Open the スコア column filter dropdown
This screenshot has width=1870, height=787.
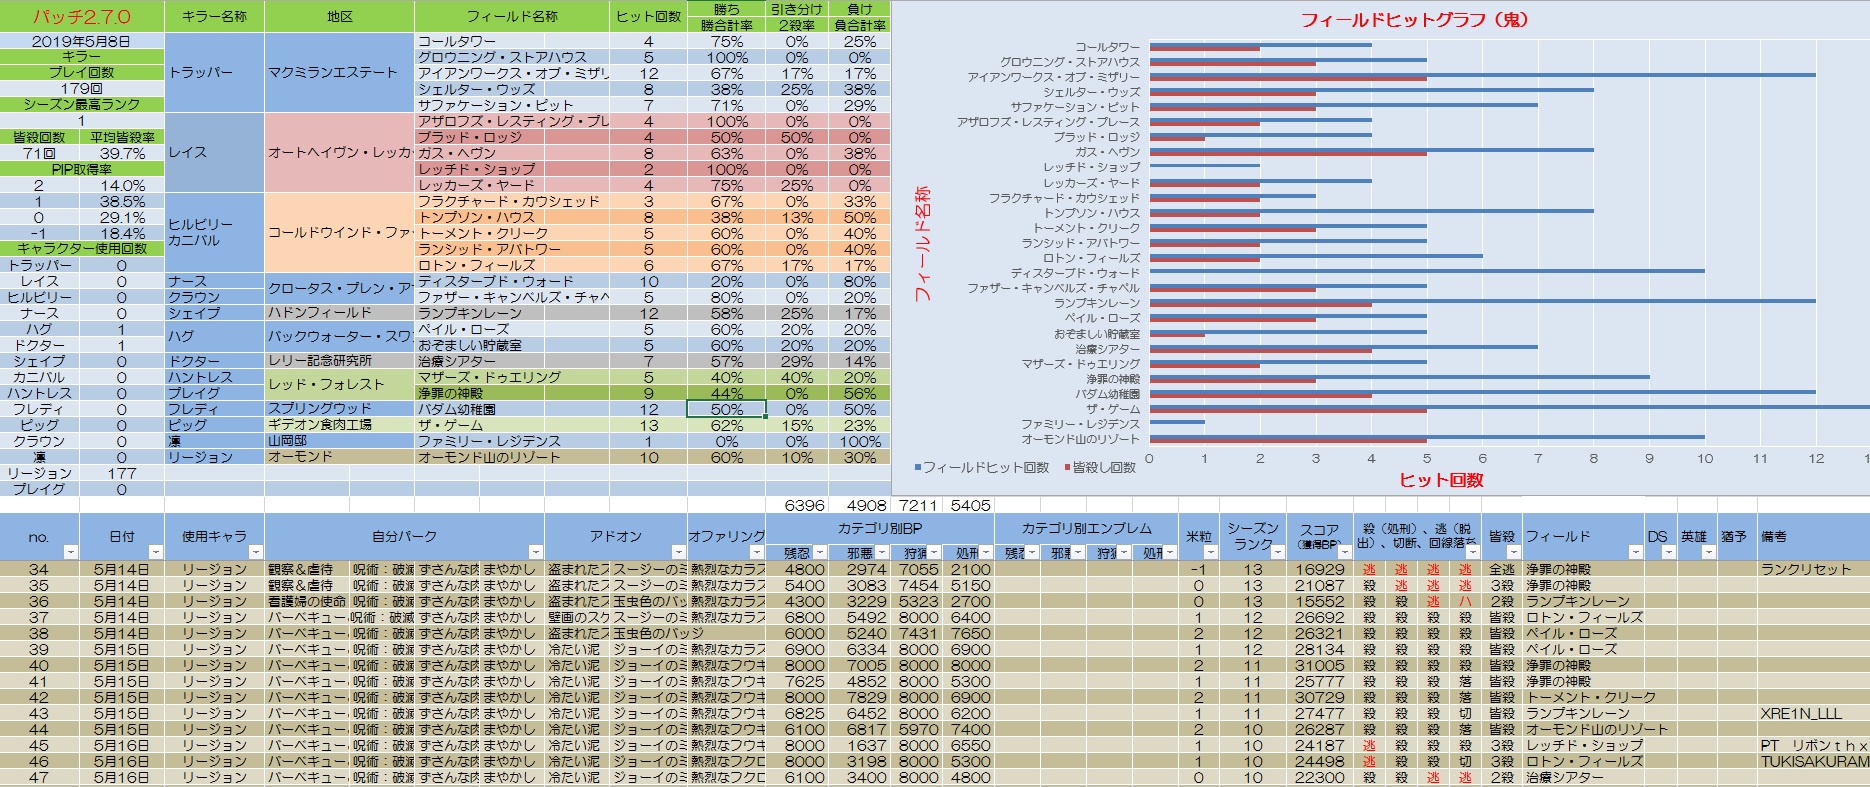point(1343,552)
